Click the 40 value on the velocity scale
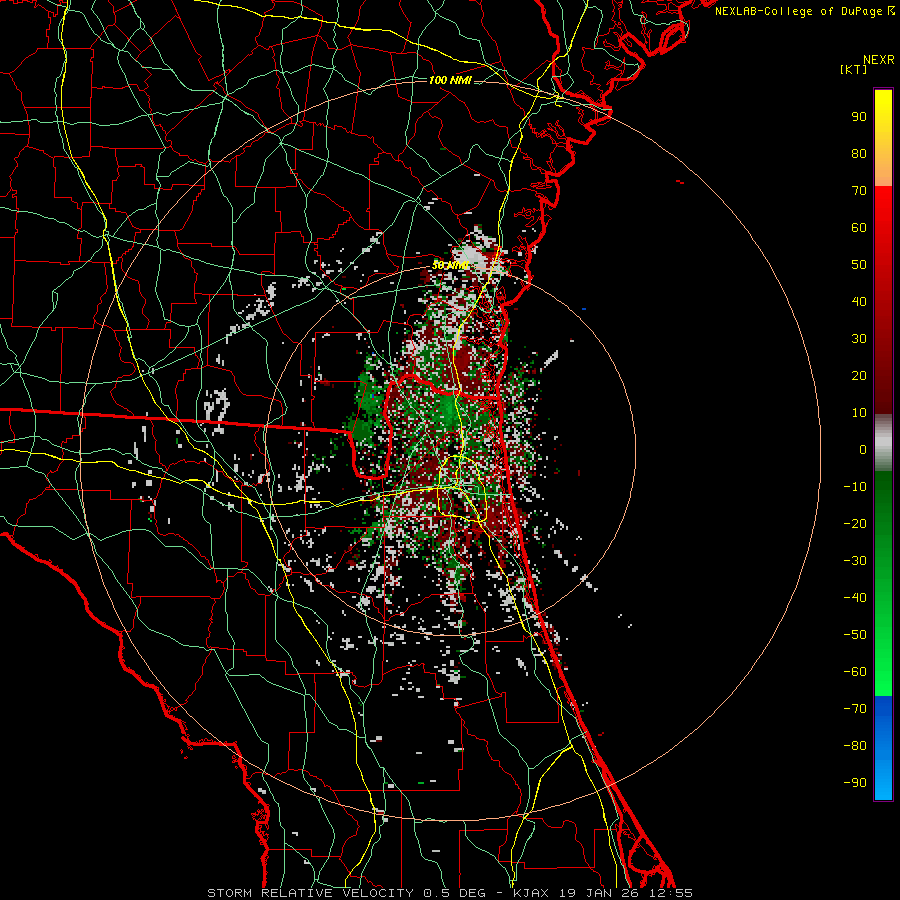Screen dimensions: 900x900 859,302
